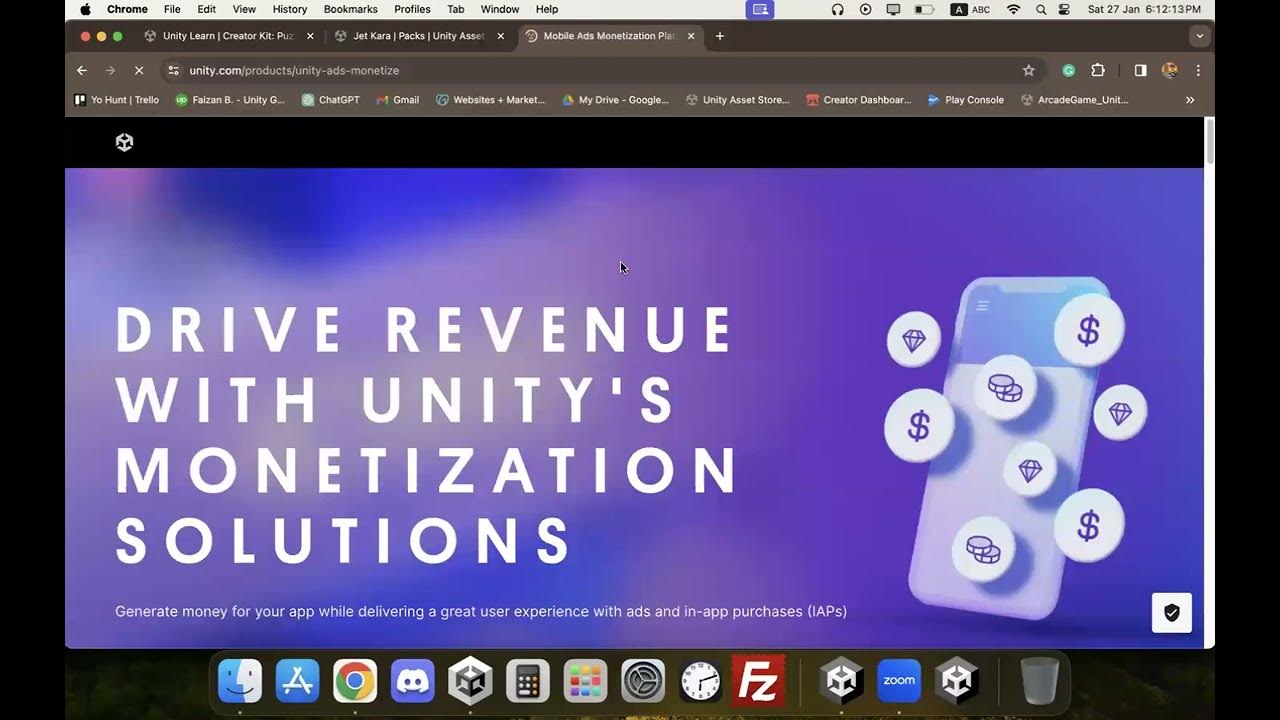The height and width of the screenshot is (720, 1280).
Task: Open the headphones menu bar item
Action: pos(838,9)
